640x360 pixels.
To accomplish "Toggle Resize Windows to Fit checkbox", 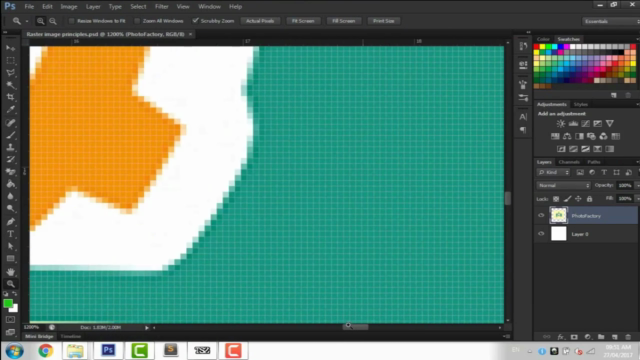I will point(71,21).
